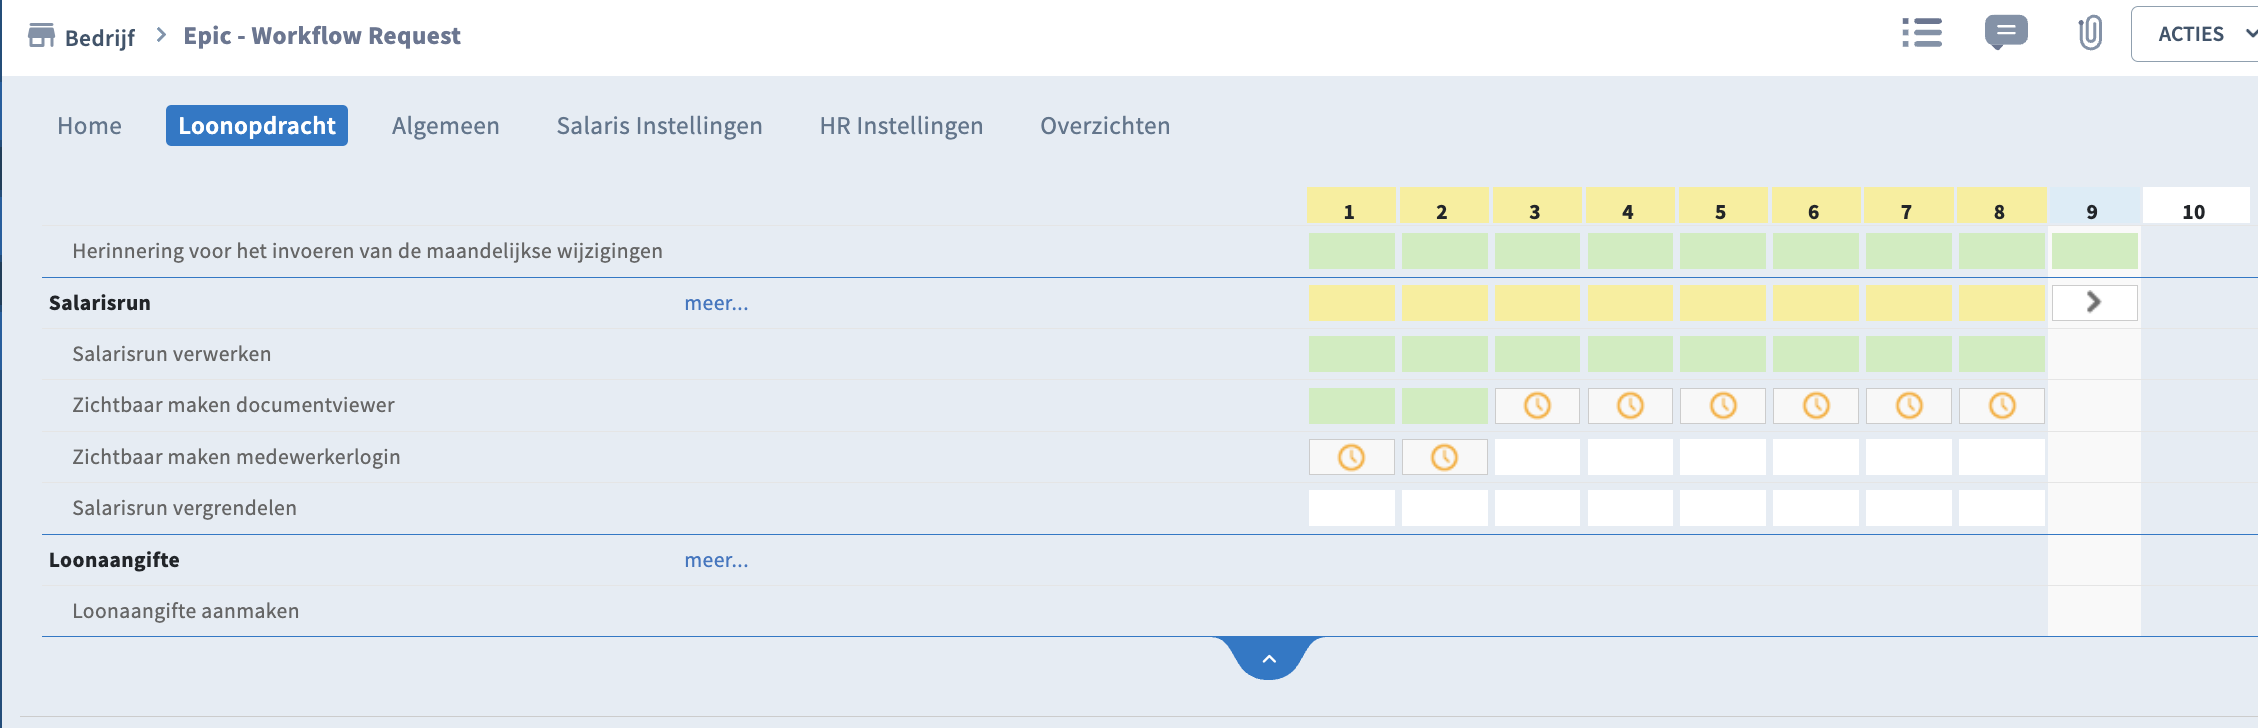Click empty Salarisrun vergrendelen cell for period 1

[1351, 508]
